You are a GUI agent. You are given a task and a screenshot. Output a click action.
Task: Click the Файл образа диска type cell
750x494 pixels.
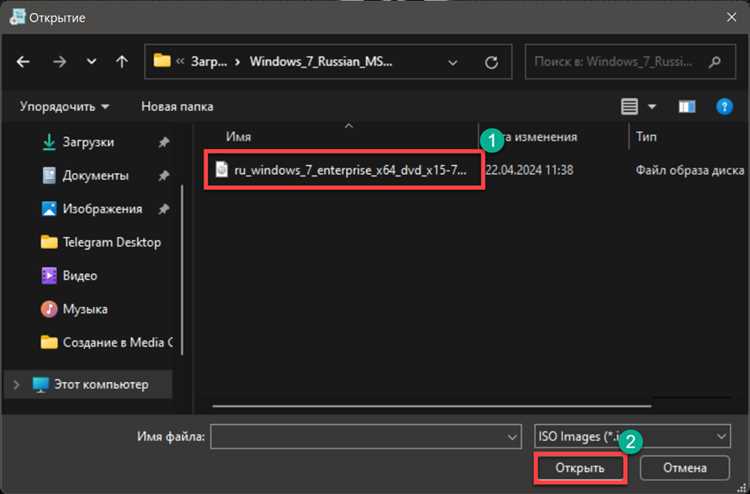[x=690, y=170]
